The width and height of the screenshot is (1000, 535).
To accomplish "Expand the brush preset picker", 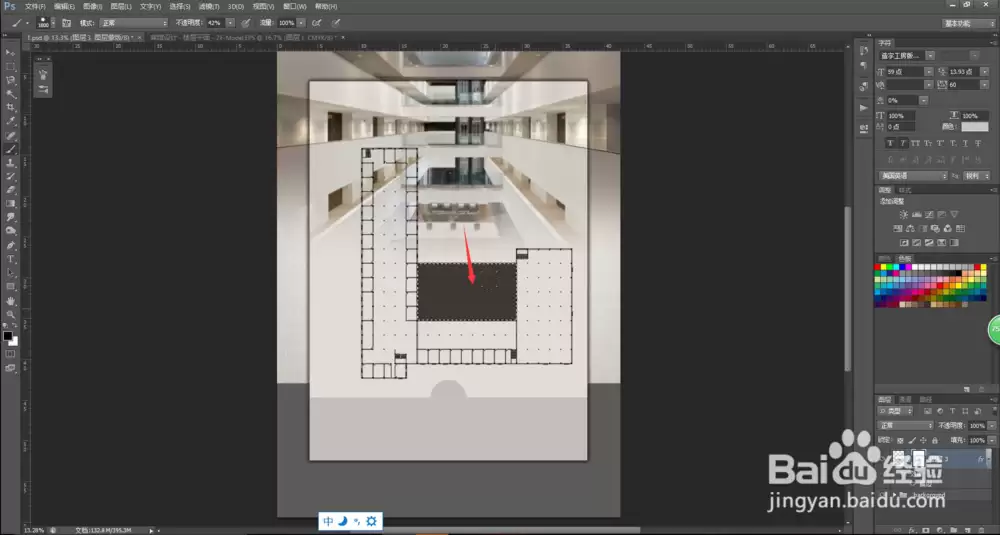I will [x=52, y=23].
